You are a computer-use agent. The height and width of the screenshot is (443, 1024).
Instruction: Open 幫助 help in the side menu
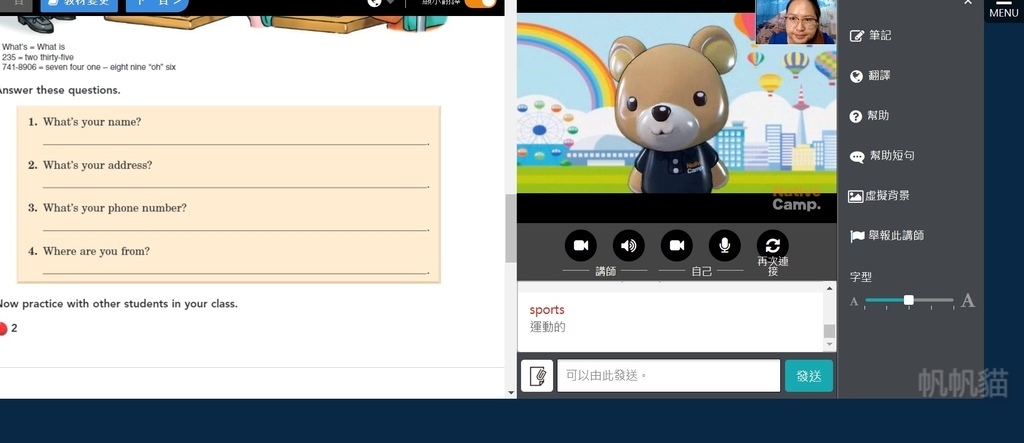coord(869,116)
